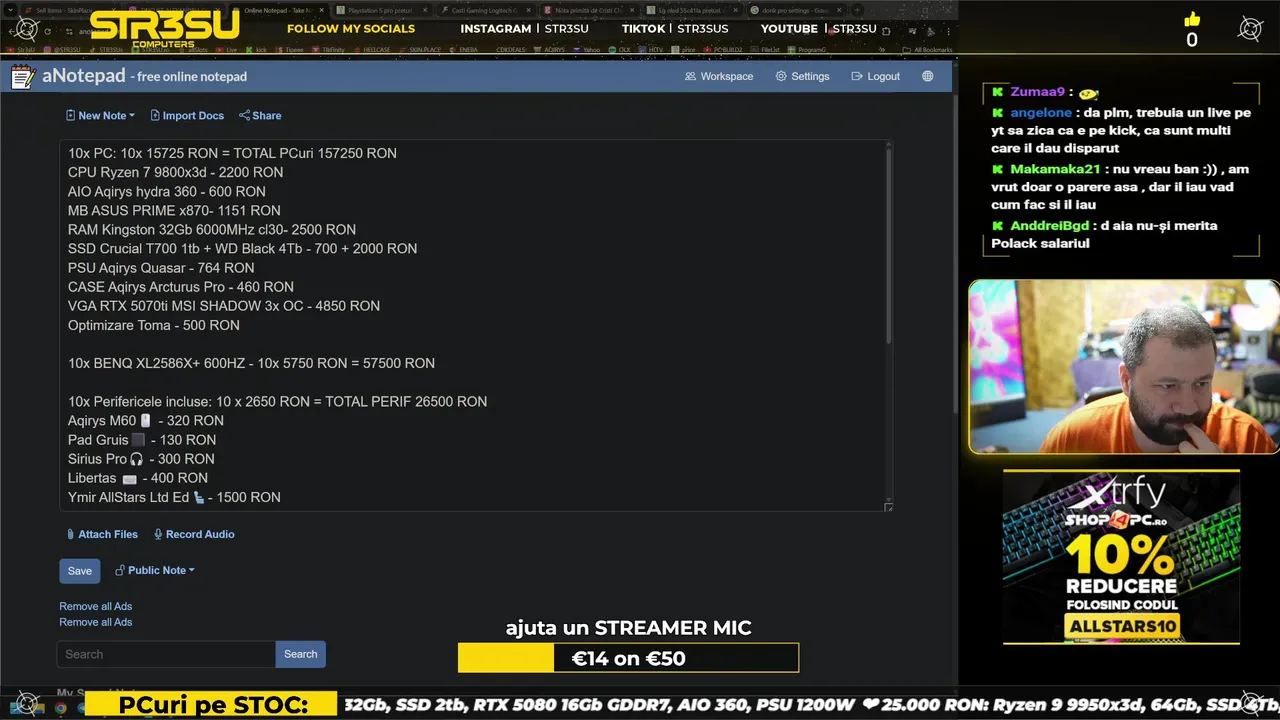The image size is (1280, 720).
Task: Click the text area resize handle
Action: pyautogui.click(x=888, y=507)
